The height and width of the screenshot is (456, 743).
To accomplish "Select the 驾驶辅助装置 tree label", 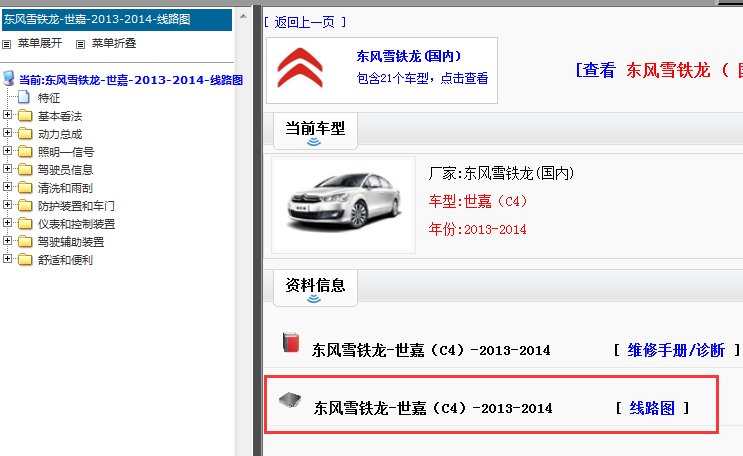I will [71, 242].
